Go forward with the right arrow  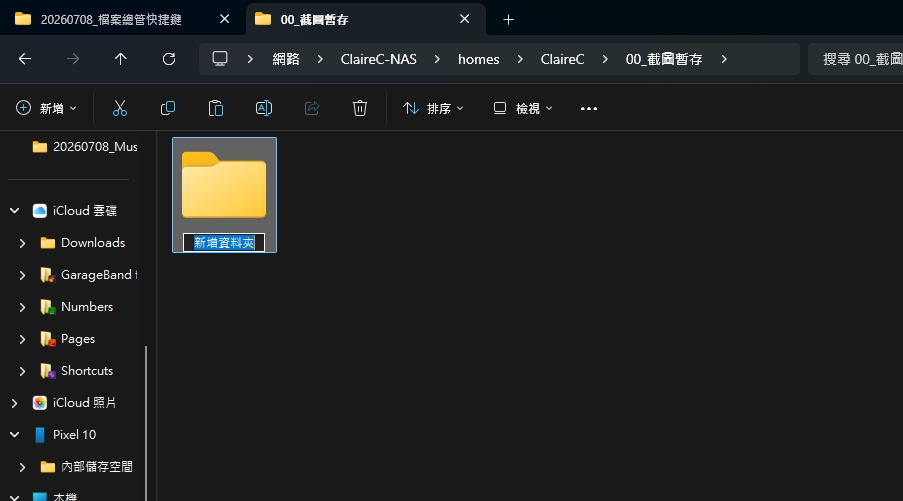pyautogui.click(x=73, y=59)
